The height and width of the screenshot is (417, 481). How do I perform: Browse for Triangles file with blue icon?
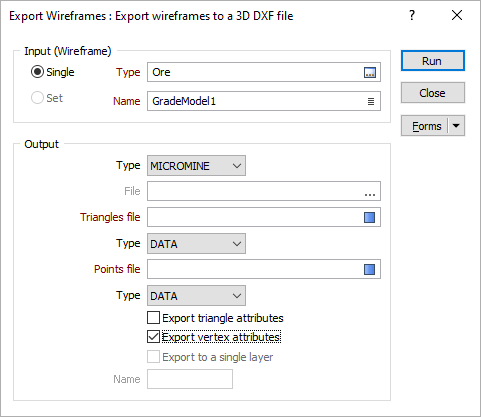point(369,217)
